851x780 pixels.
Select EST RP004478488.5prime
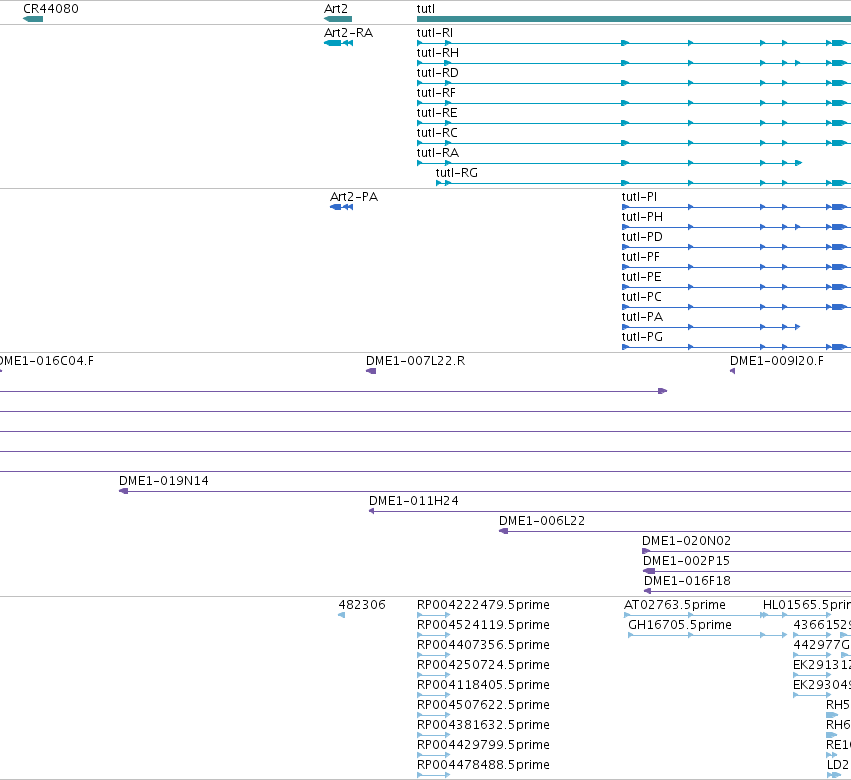pyautogui.click(x=483, y=765)
